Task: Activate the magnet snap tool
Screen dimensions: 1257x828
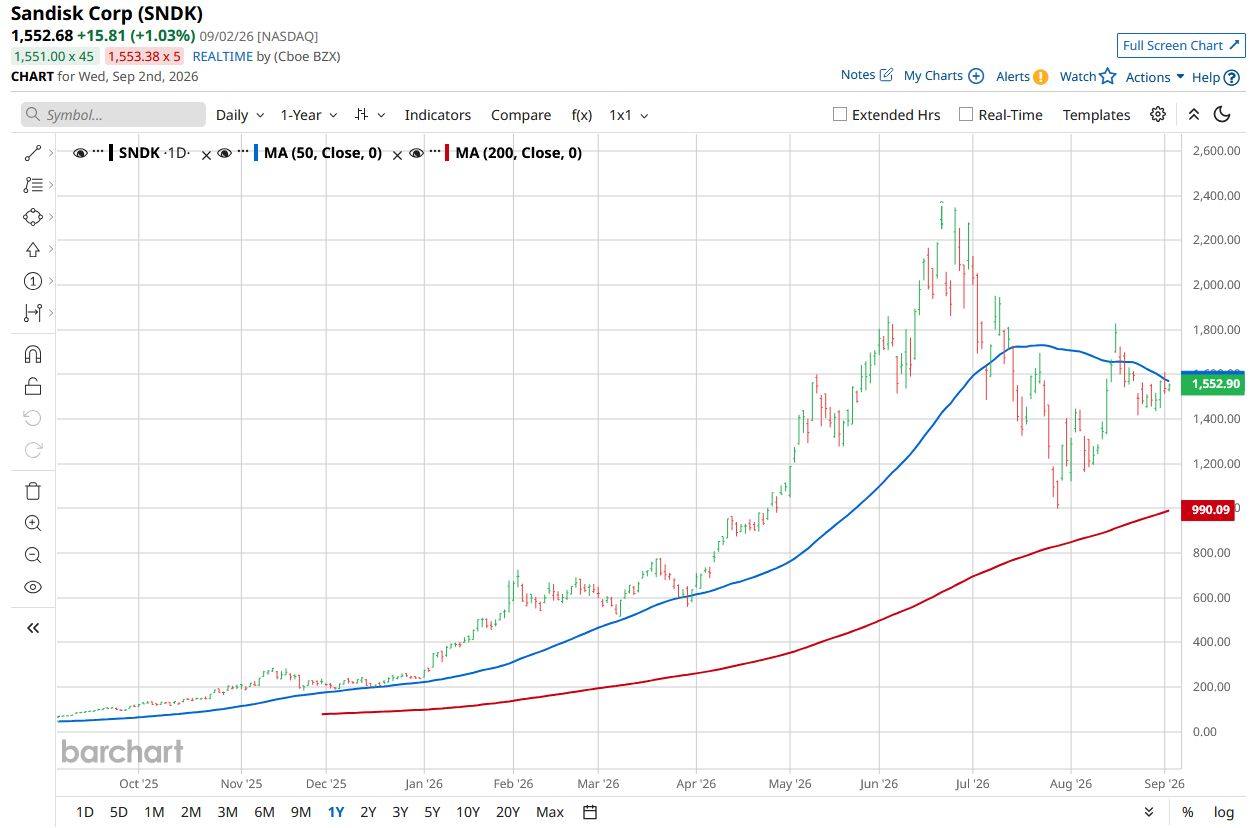Action: [33, 354]
